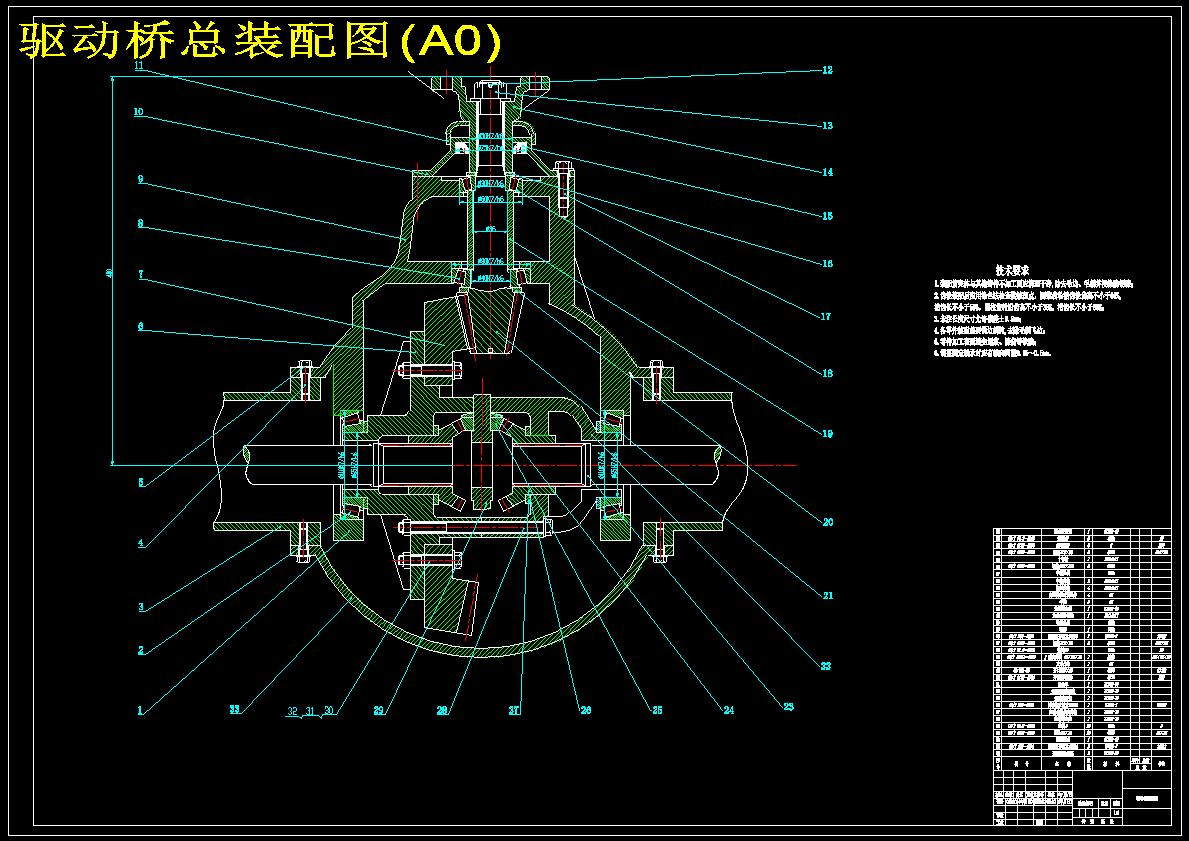Click part label 4
Screen dimensions: 1189x841
click(141, 543)
